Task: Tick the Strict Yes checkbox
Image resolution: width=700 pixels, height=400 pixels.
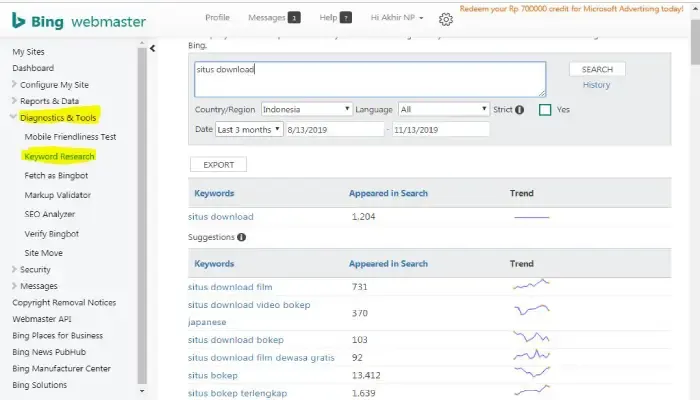Action: (x=545, y=110)
